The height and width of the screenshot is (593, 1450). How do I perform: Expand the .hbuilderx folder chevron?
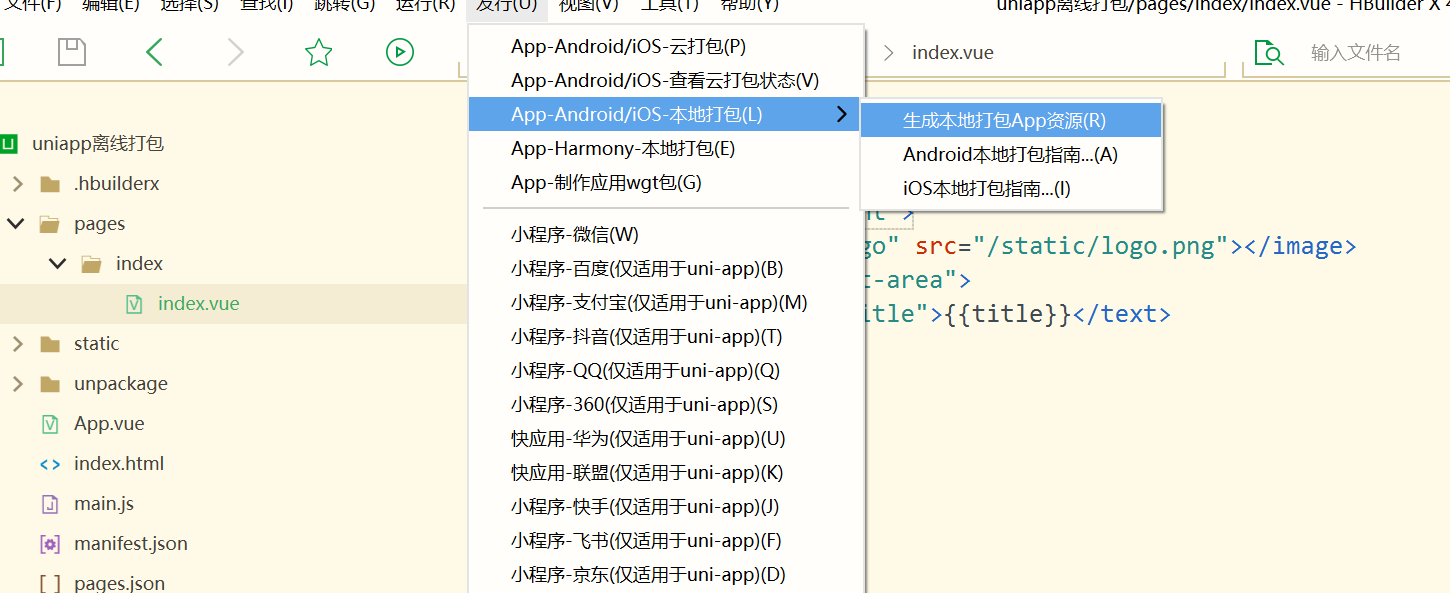[16, 184]
